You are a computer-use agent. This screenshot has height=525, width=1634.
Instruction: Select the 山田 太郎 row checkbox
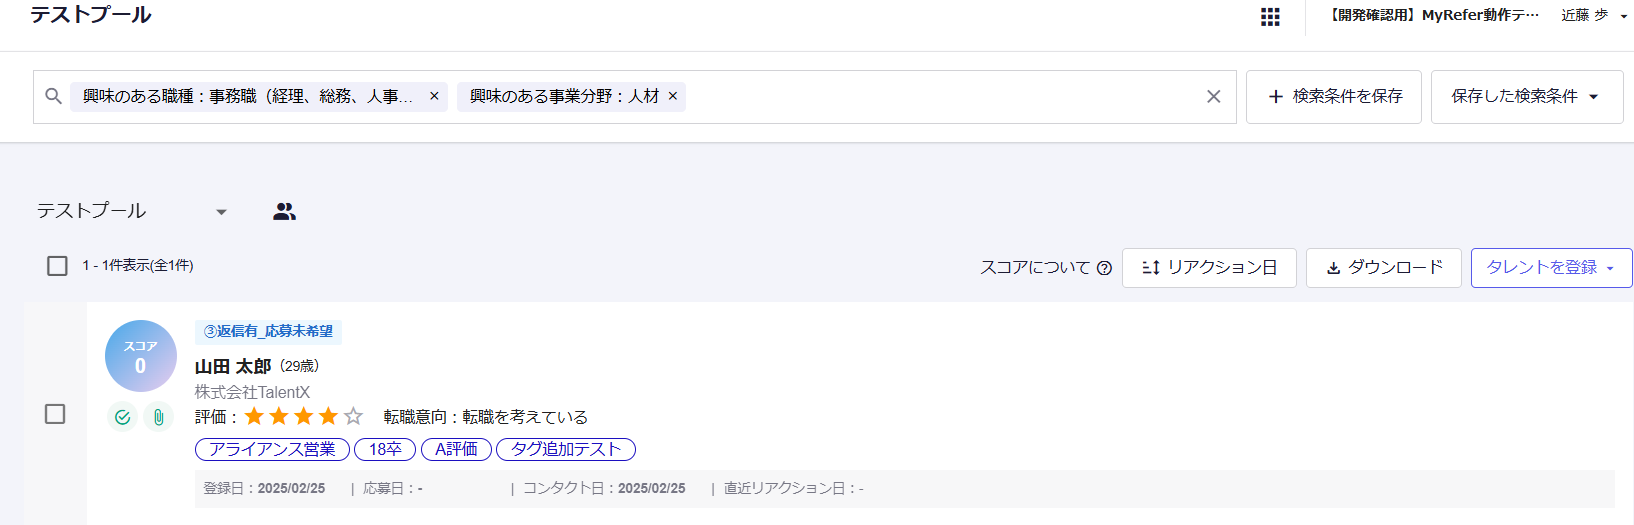click(55, 414)
